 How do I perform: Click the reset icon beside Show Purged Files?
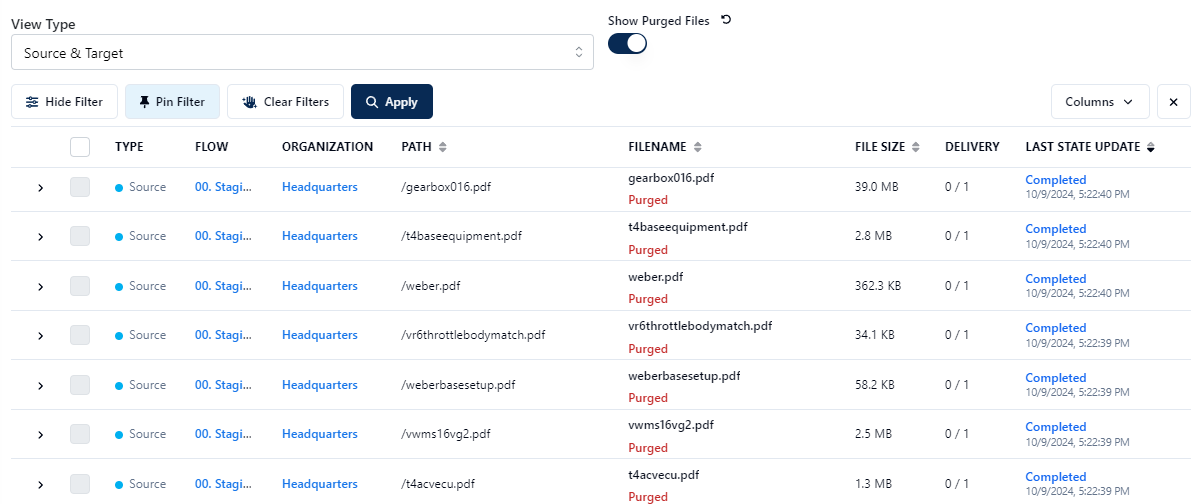point(726,20)
